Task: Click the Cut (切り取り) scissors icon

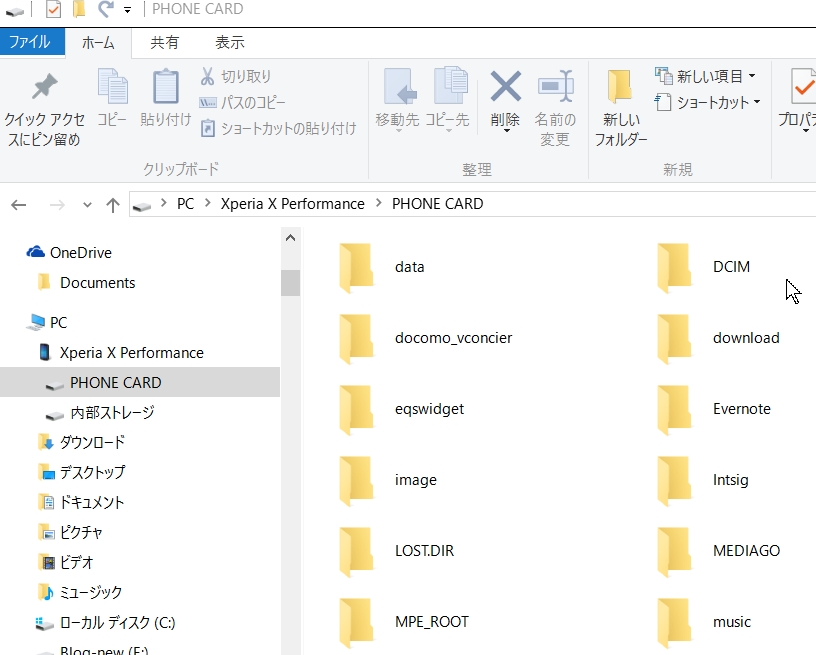Action: point(208,76)
